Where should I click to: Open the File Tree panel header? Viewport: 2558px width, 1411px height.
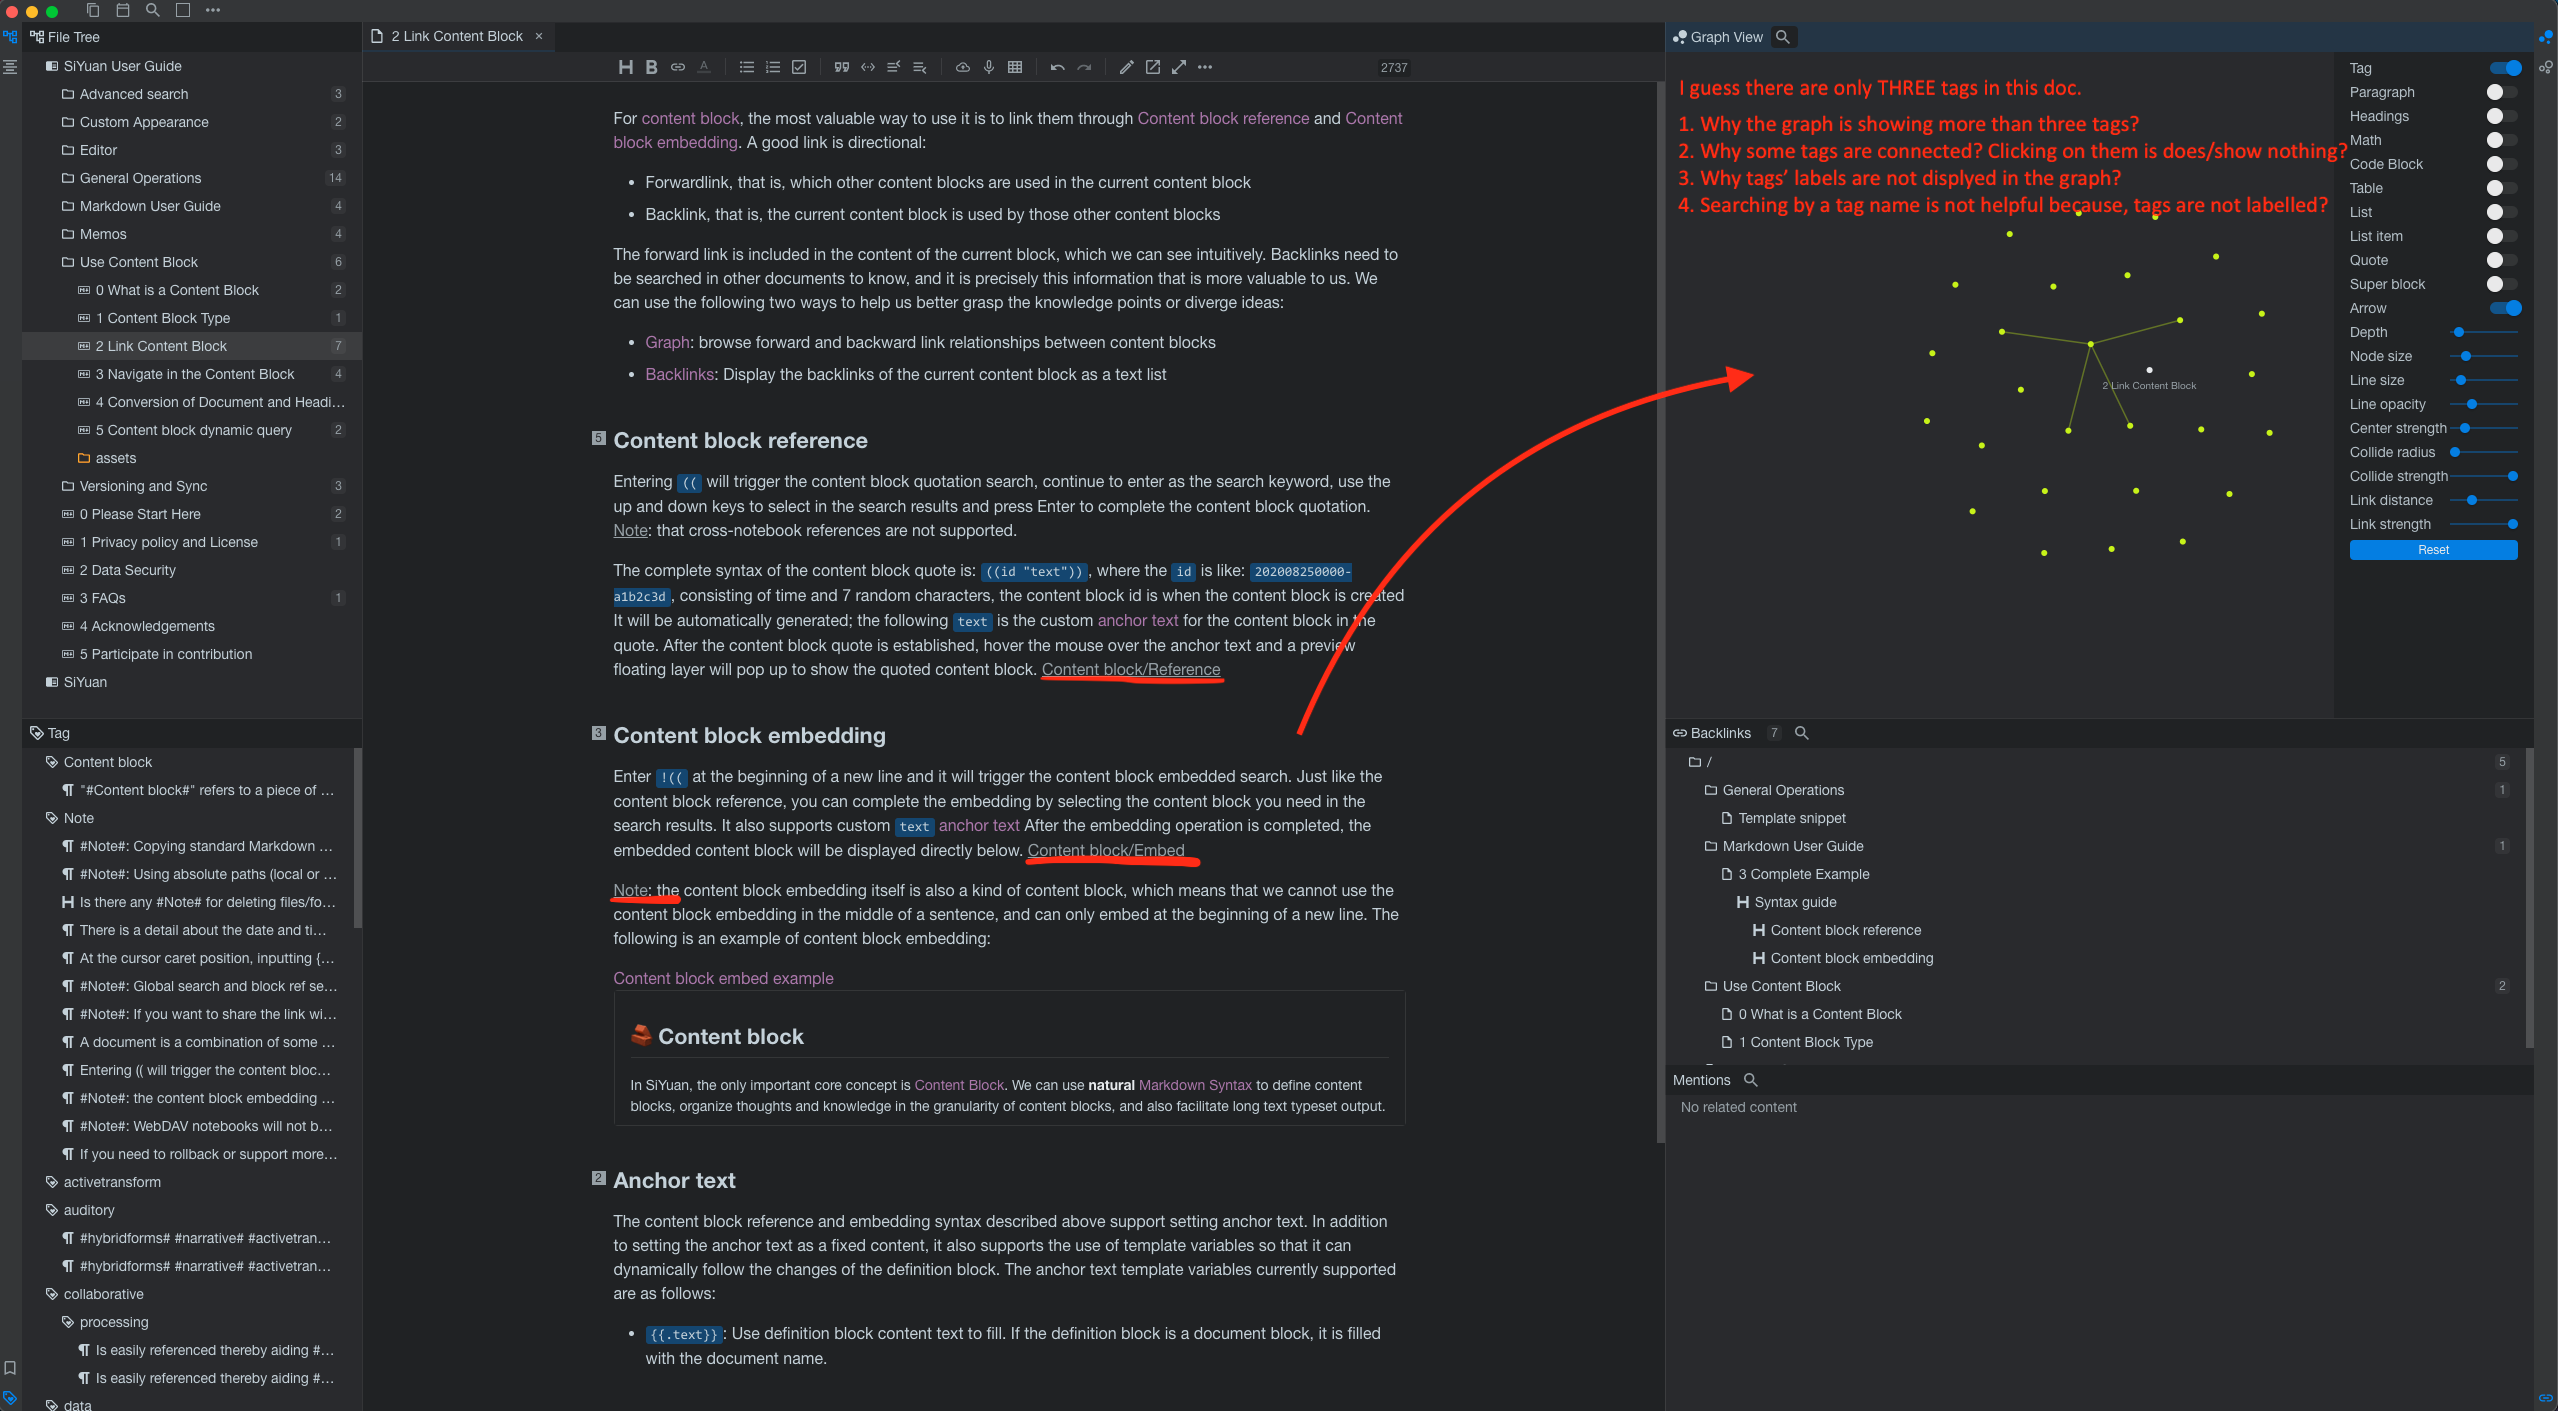coord(66,37)
